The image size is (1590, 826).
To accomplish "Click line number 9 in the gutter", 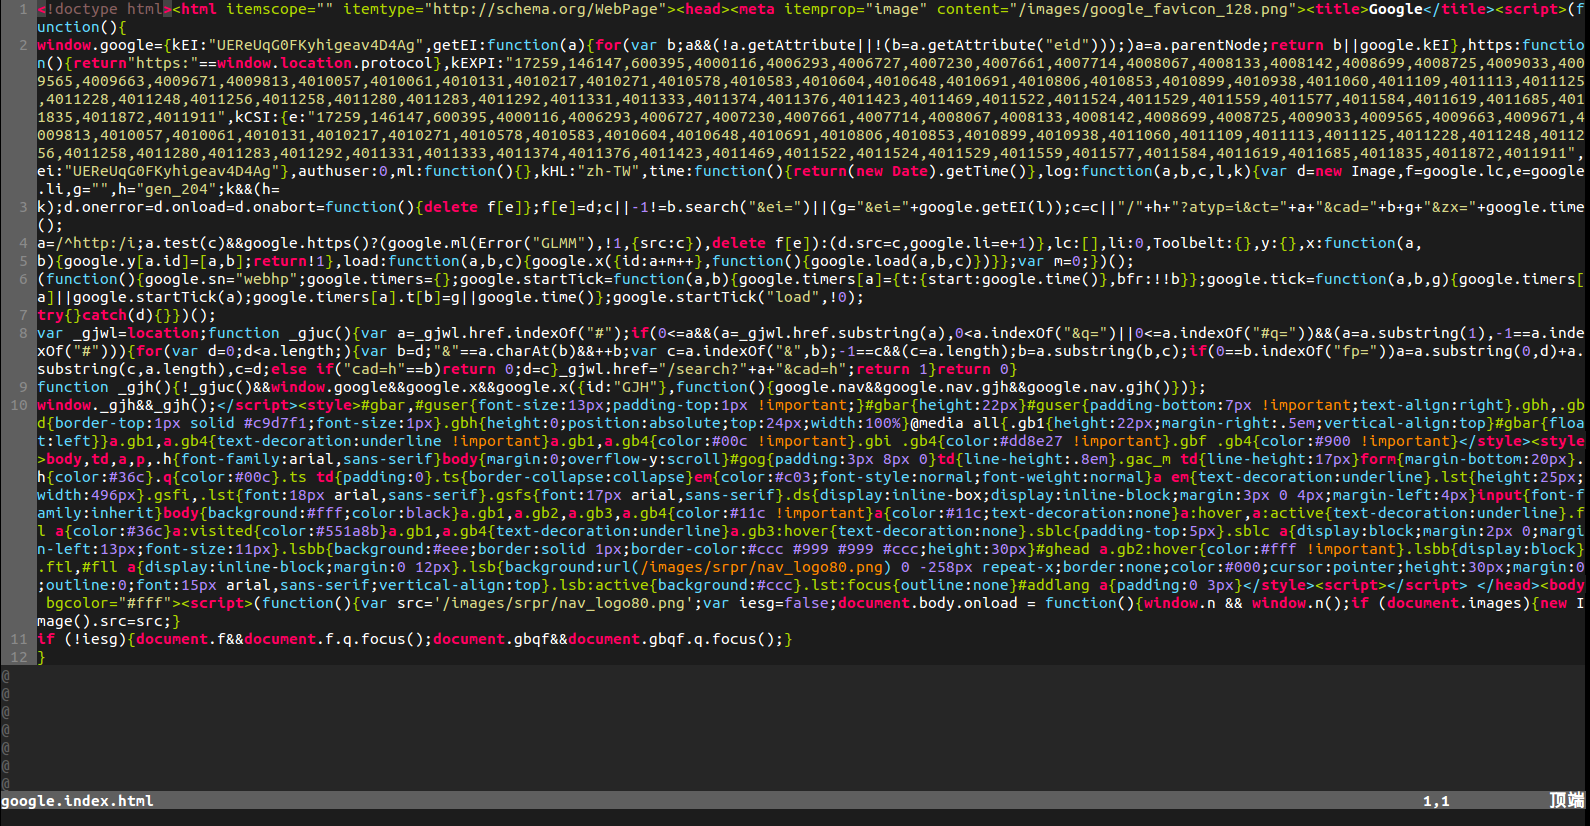I will coord(23,387).
